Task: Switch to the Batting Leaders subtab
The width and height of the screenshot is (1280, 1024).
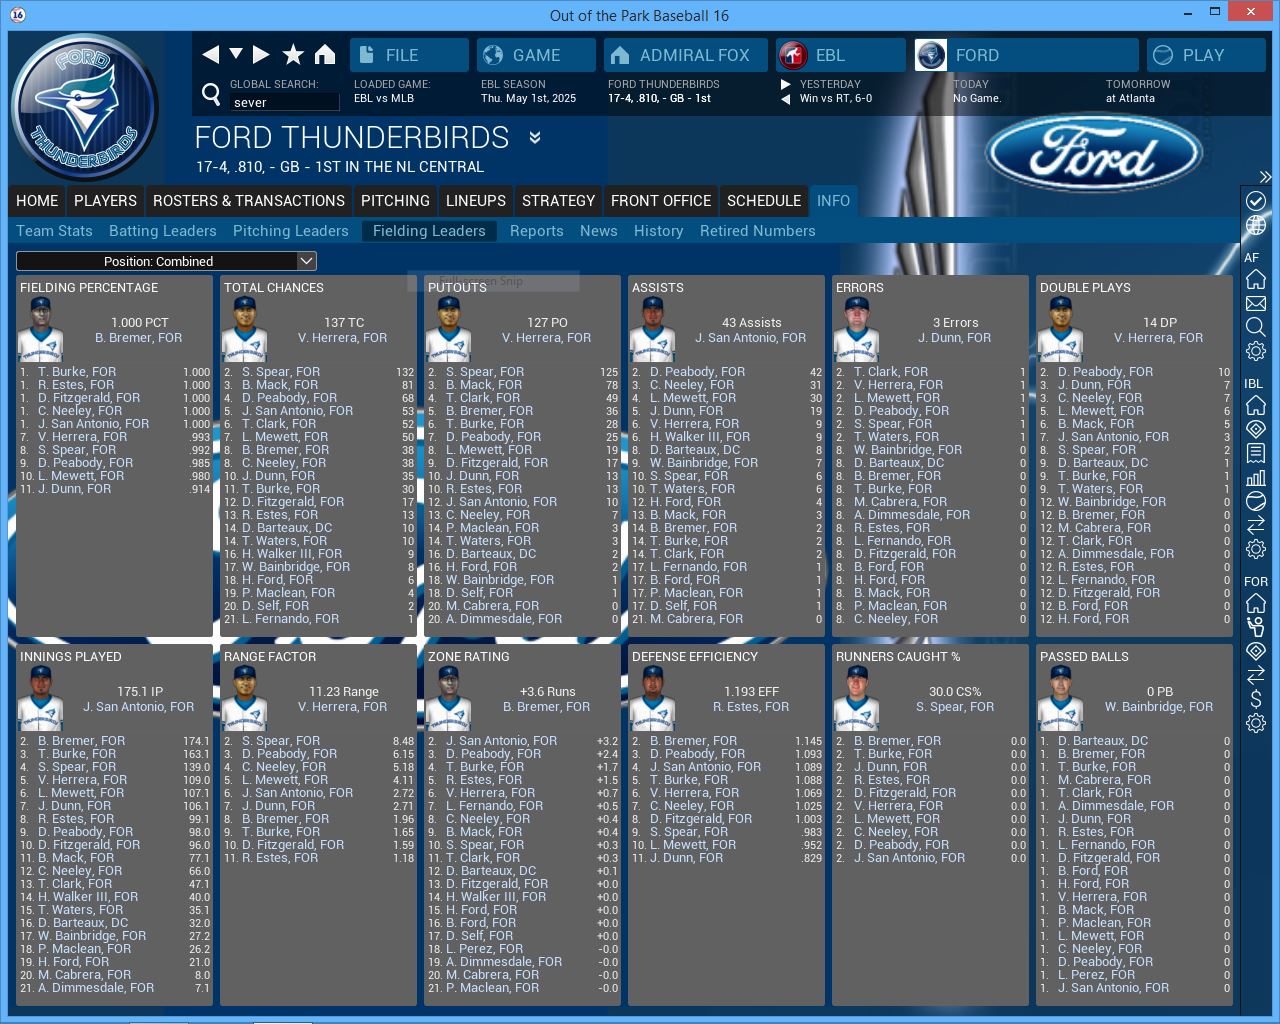Action: click(x=163, y=231)
